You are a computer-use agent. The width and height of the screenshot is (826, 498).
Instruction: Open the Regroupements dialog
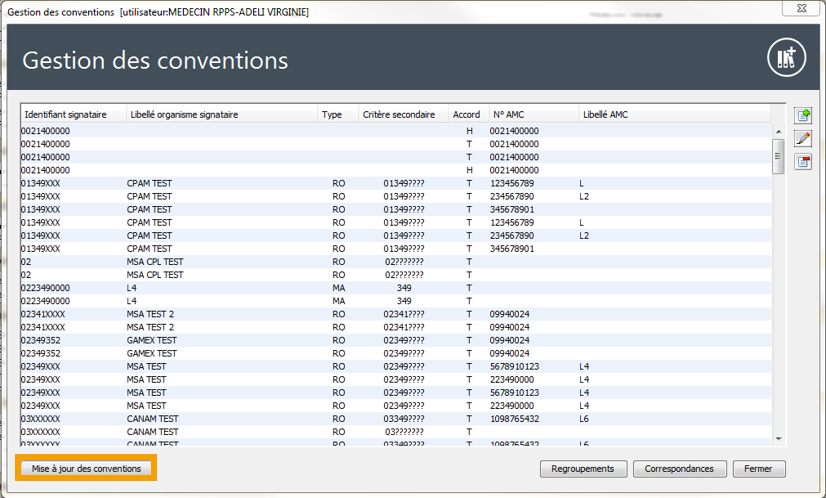583,469
